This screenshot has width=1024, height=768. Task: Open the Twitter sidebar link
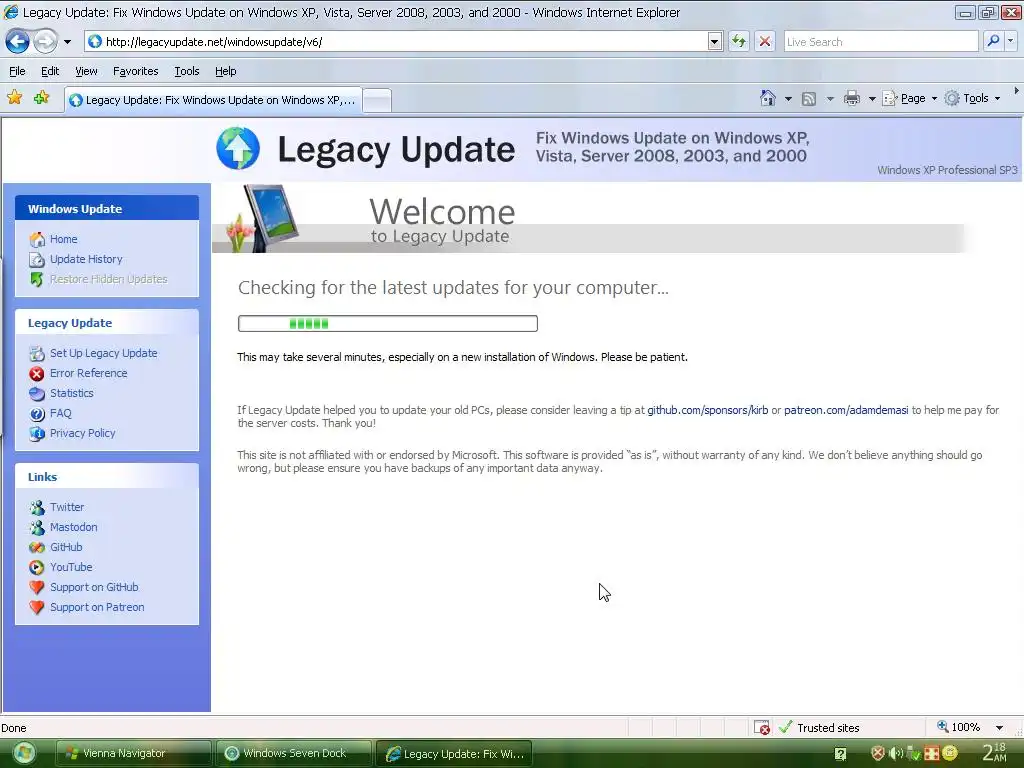pos(67,507)
